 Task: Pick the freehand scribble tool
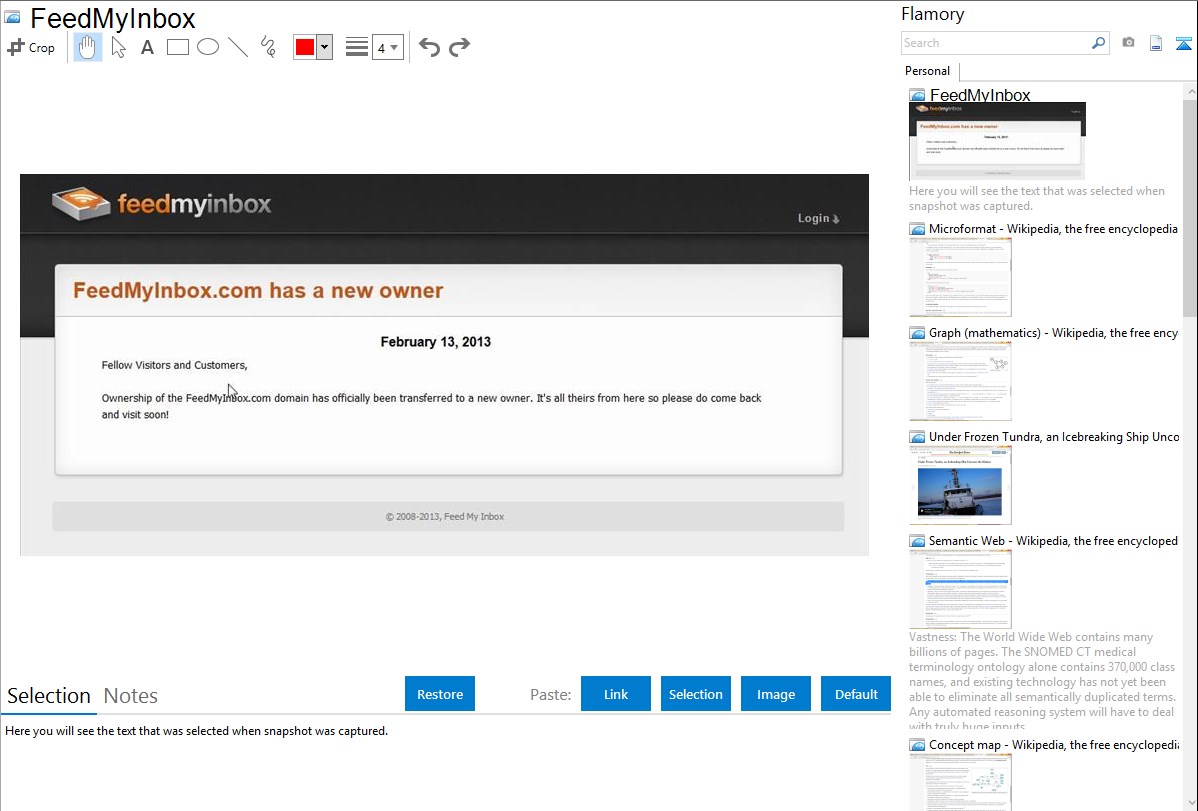pyautogui.click(x=268, y=47)
